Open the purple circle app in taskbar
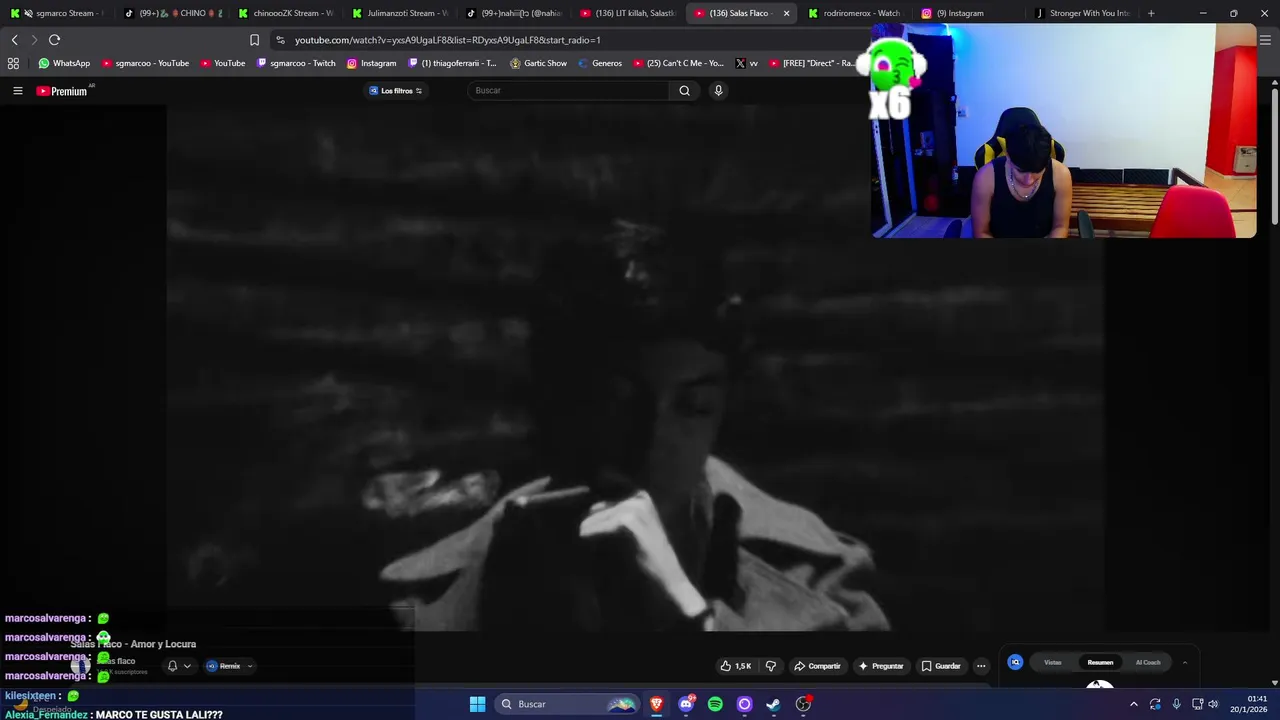The height and width of the screenshot is (720, 1280). [744, 704]
